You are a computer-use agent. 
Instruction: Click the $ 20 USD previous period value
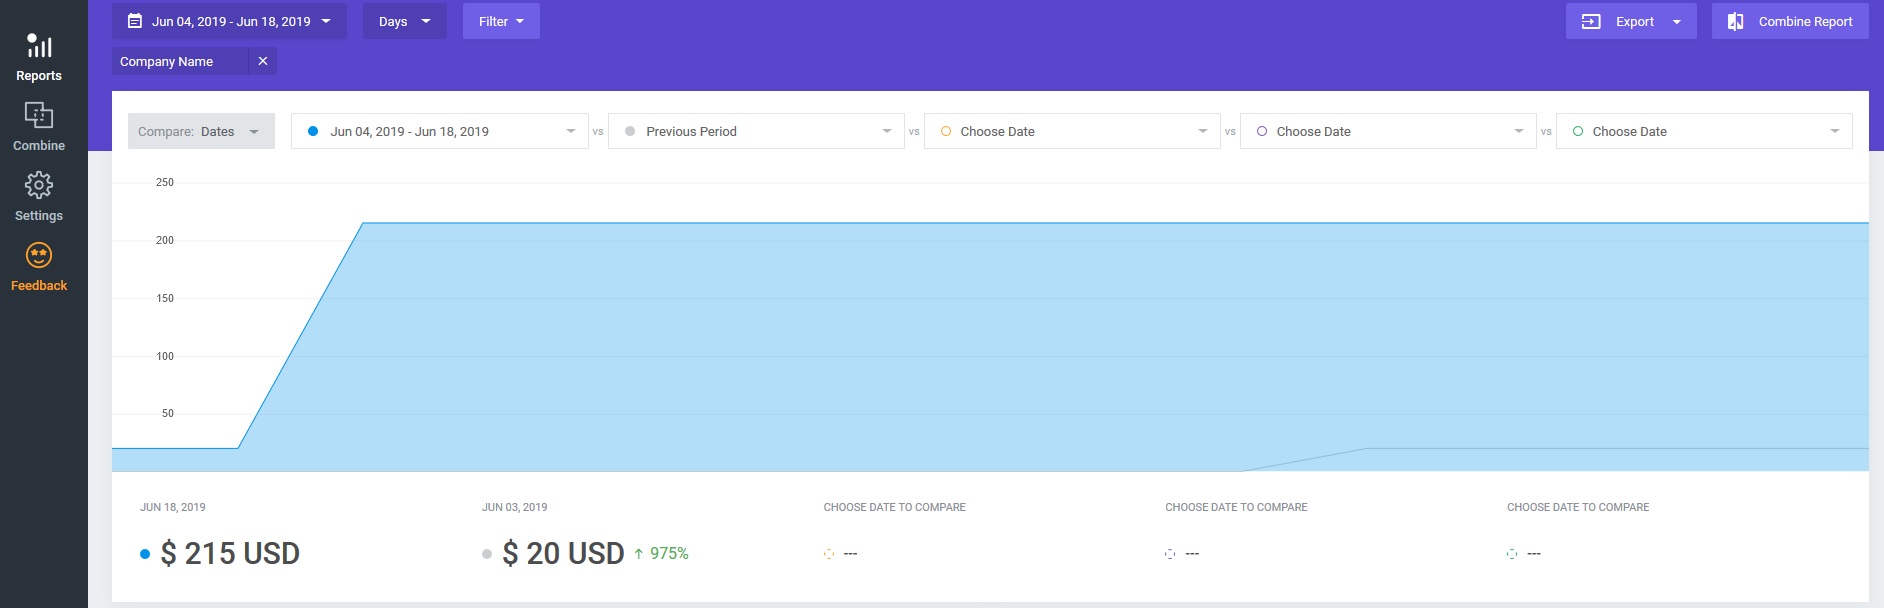(563, 553)
